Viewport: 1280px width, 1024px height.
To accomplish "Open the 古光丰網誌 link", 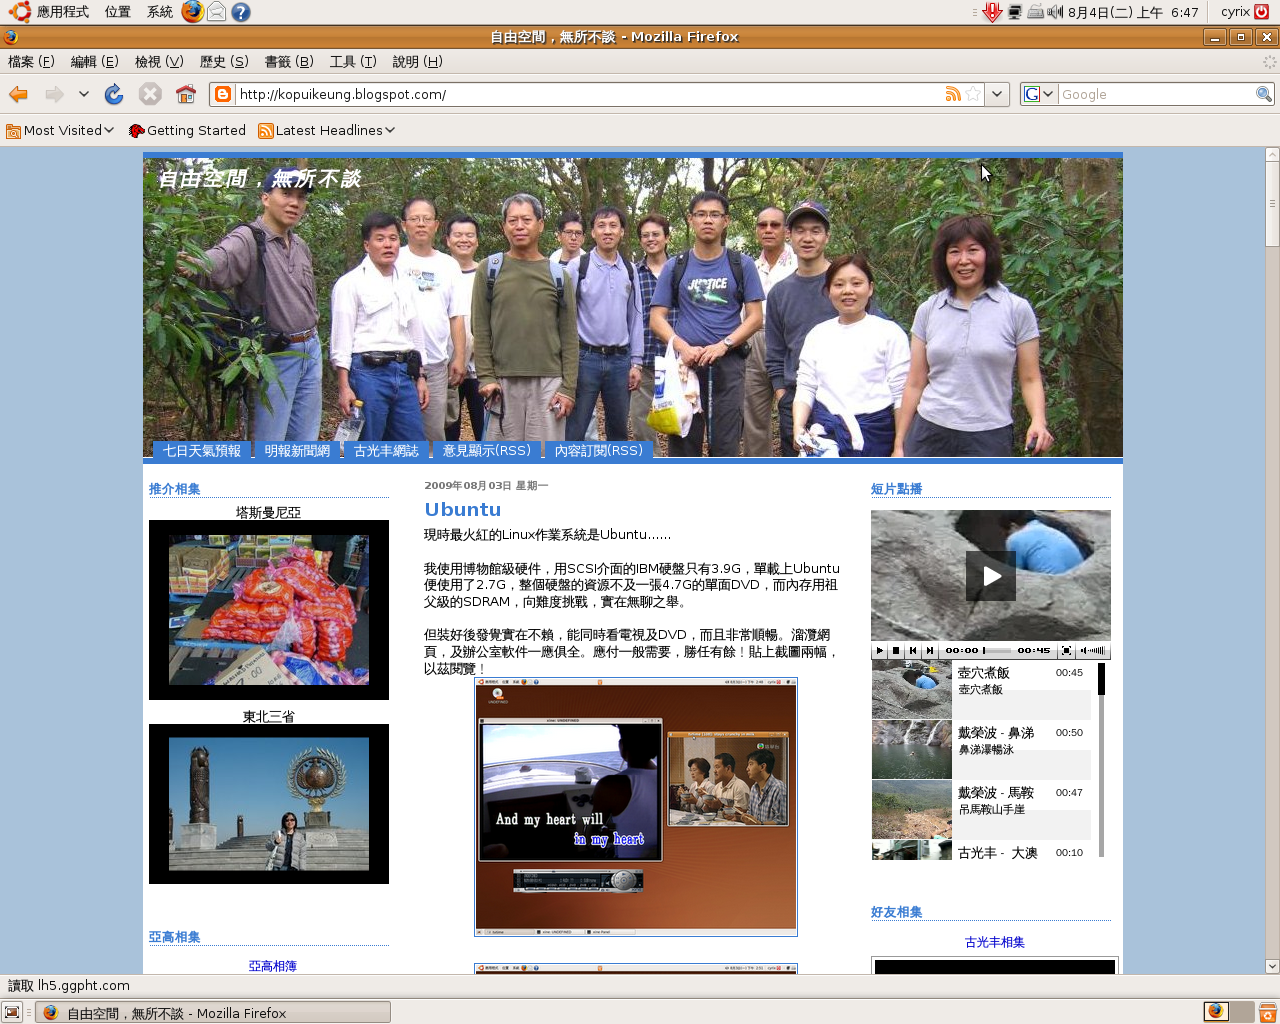I will (x=386, y=451).
